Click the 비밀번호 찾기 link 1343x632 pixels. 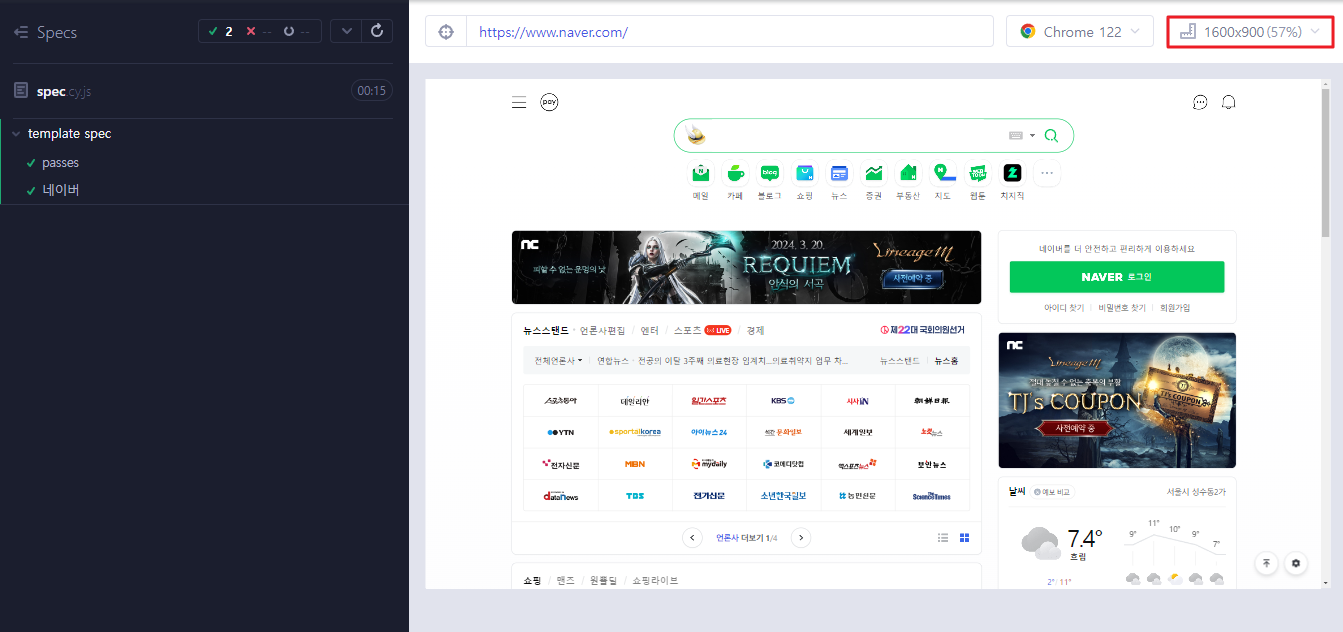pos(1121,308)
